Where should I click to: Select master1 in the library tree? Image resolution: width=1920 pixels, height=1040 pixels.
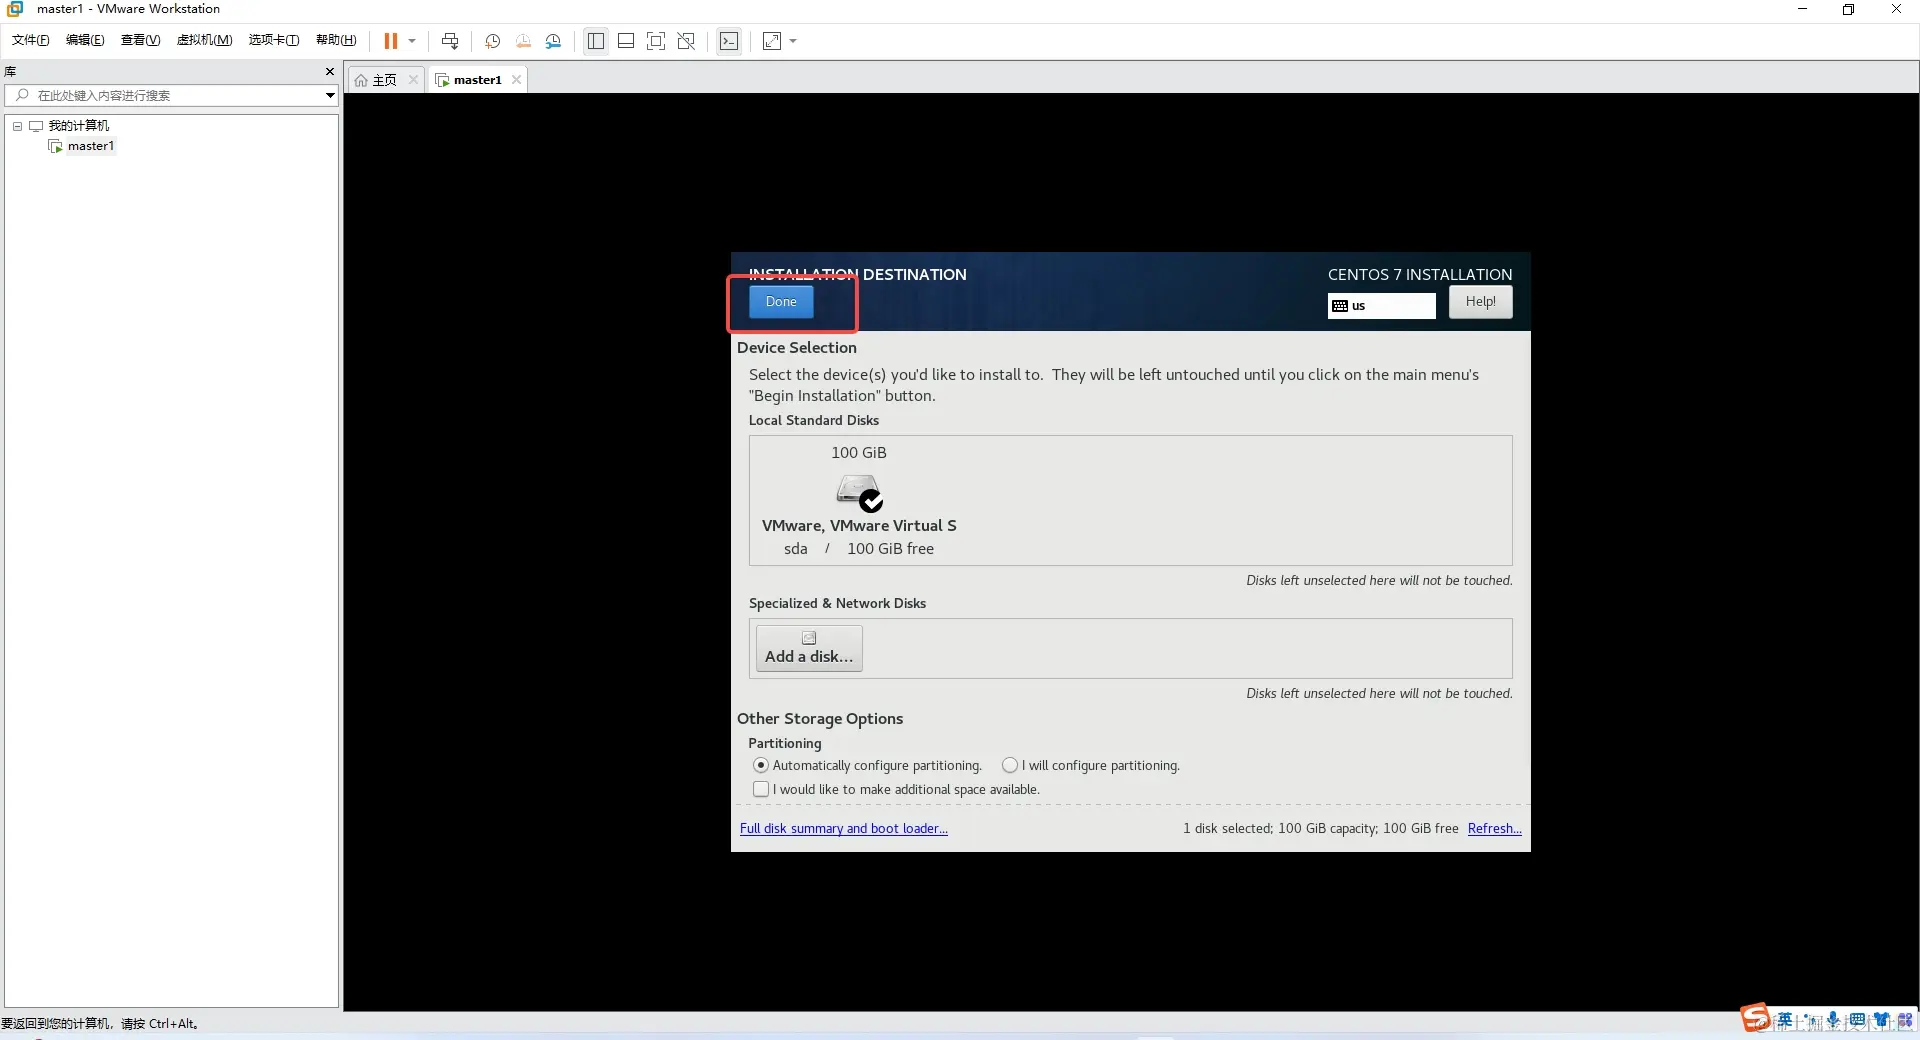pyautogui.click(x=91, y=146)
